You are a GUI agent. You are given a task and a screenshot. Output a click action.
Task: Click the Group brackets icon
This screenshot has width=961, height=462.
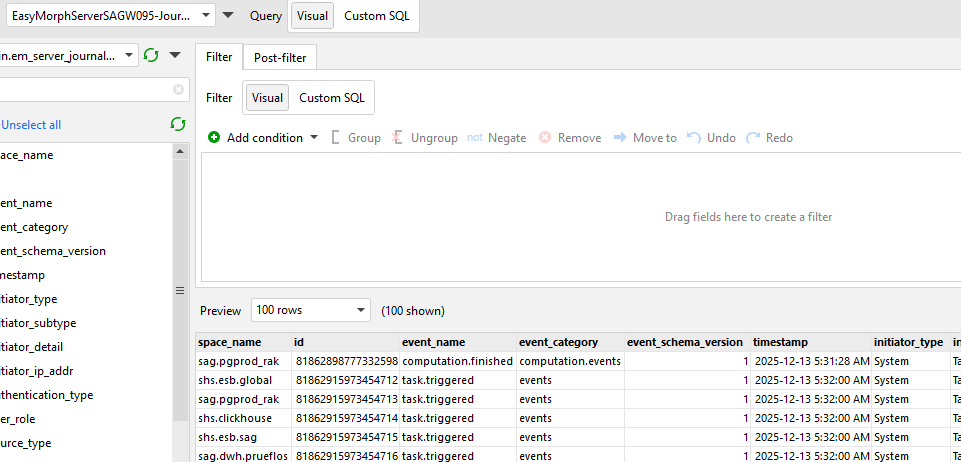pos(336,138)
